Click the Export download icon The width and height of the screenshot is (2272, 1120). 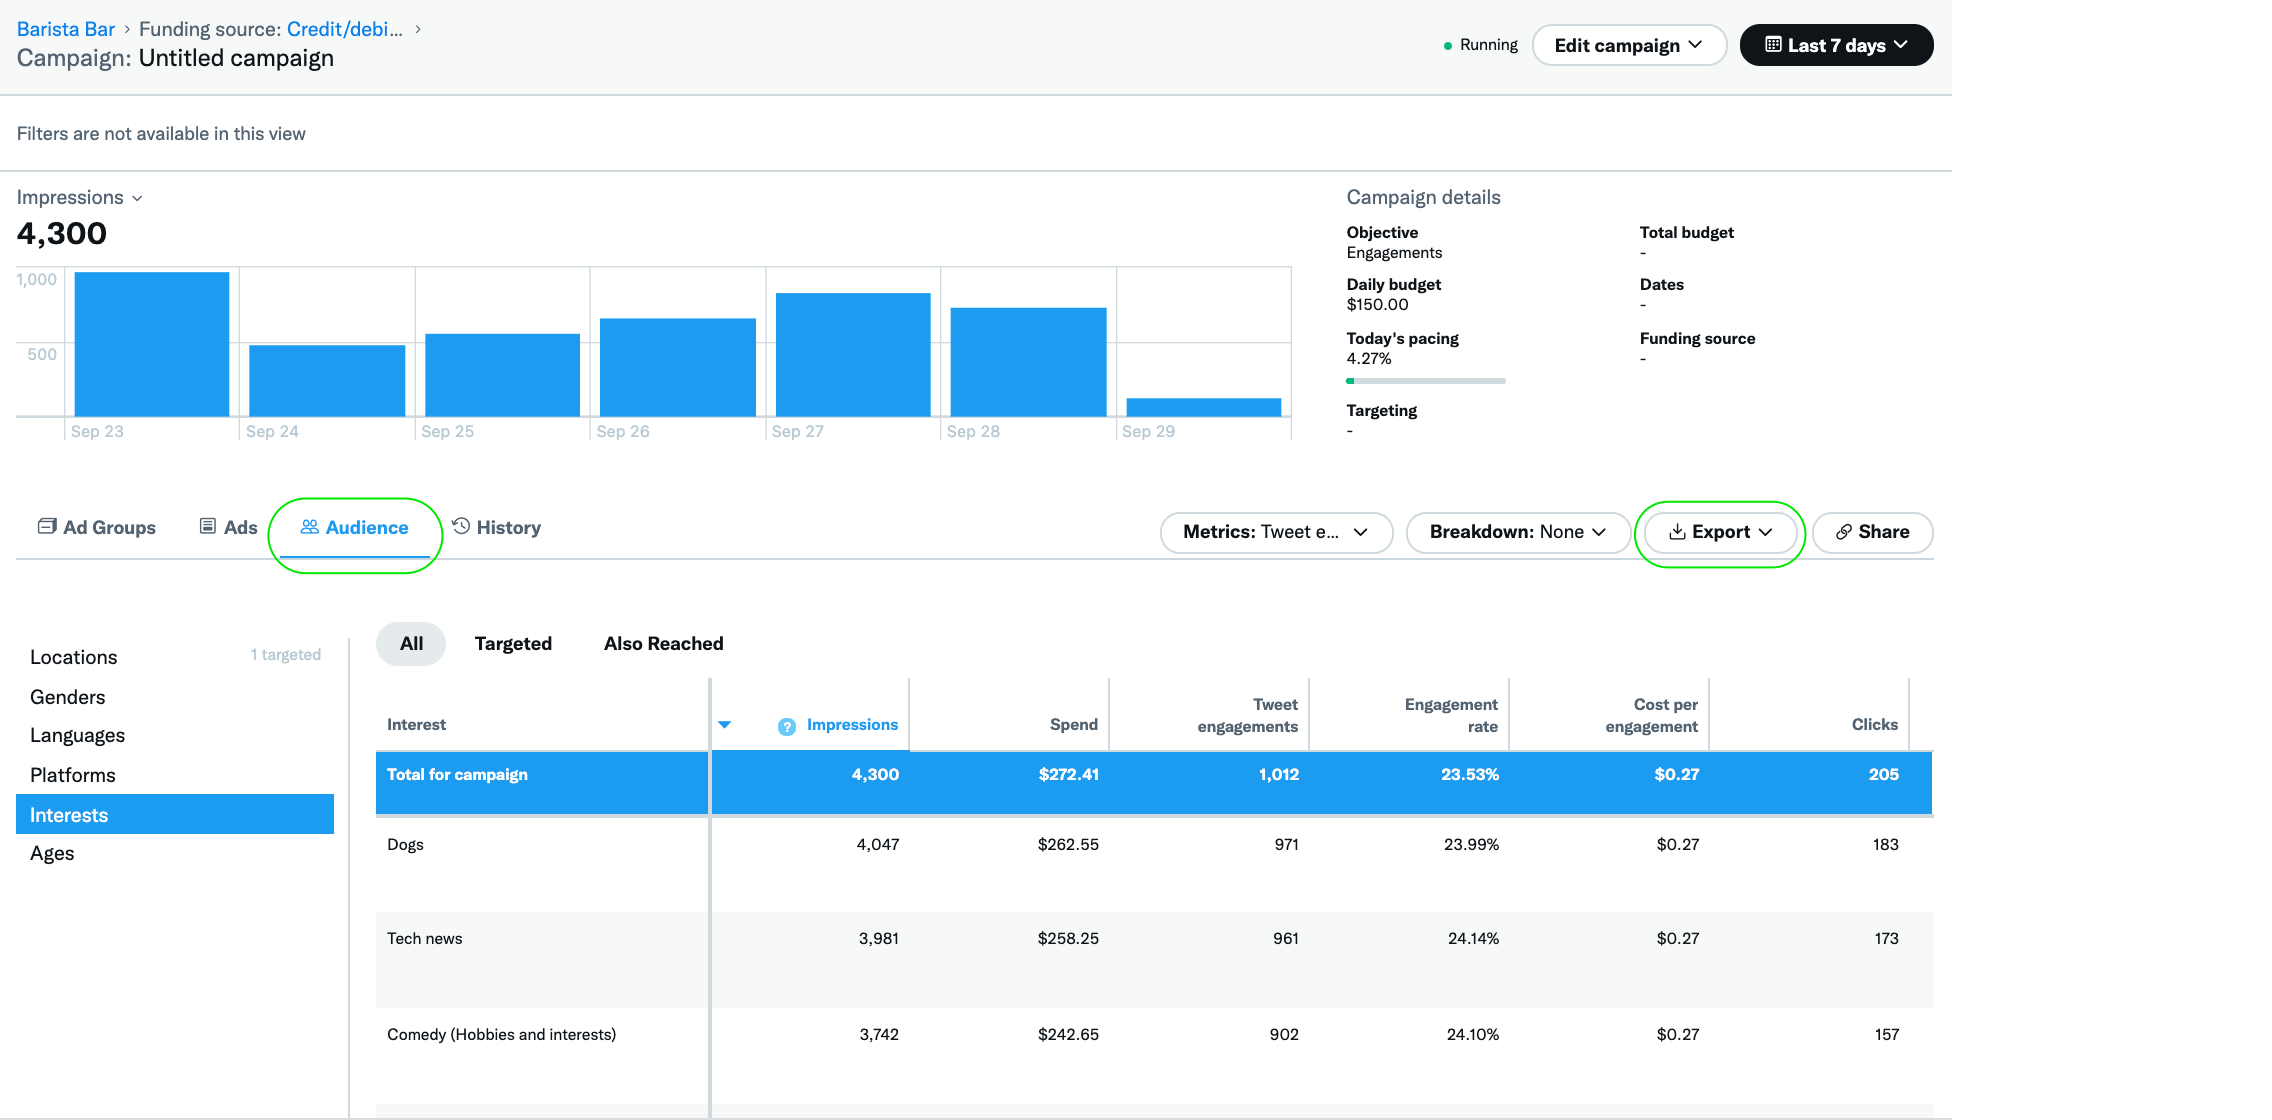point(1677,532)
